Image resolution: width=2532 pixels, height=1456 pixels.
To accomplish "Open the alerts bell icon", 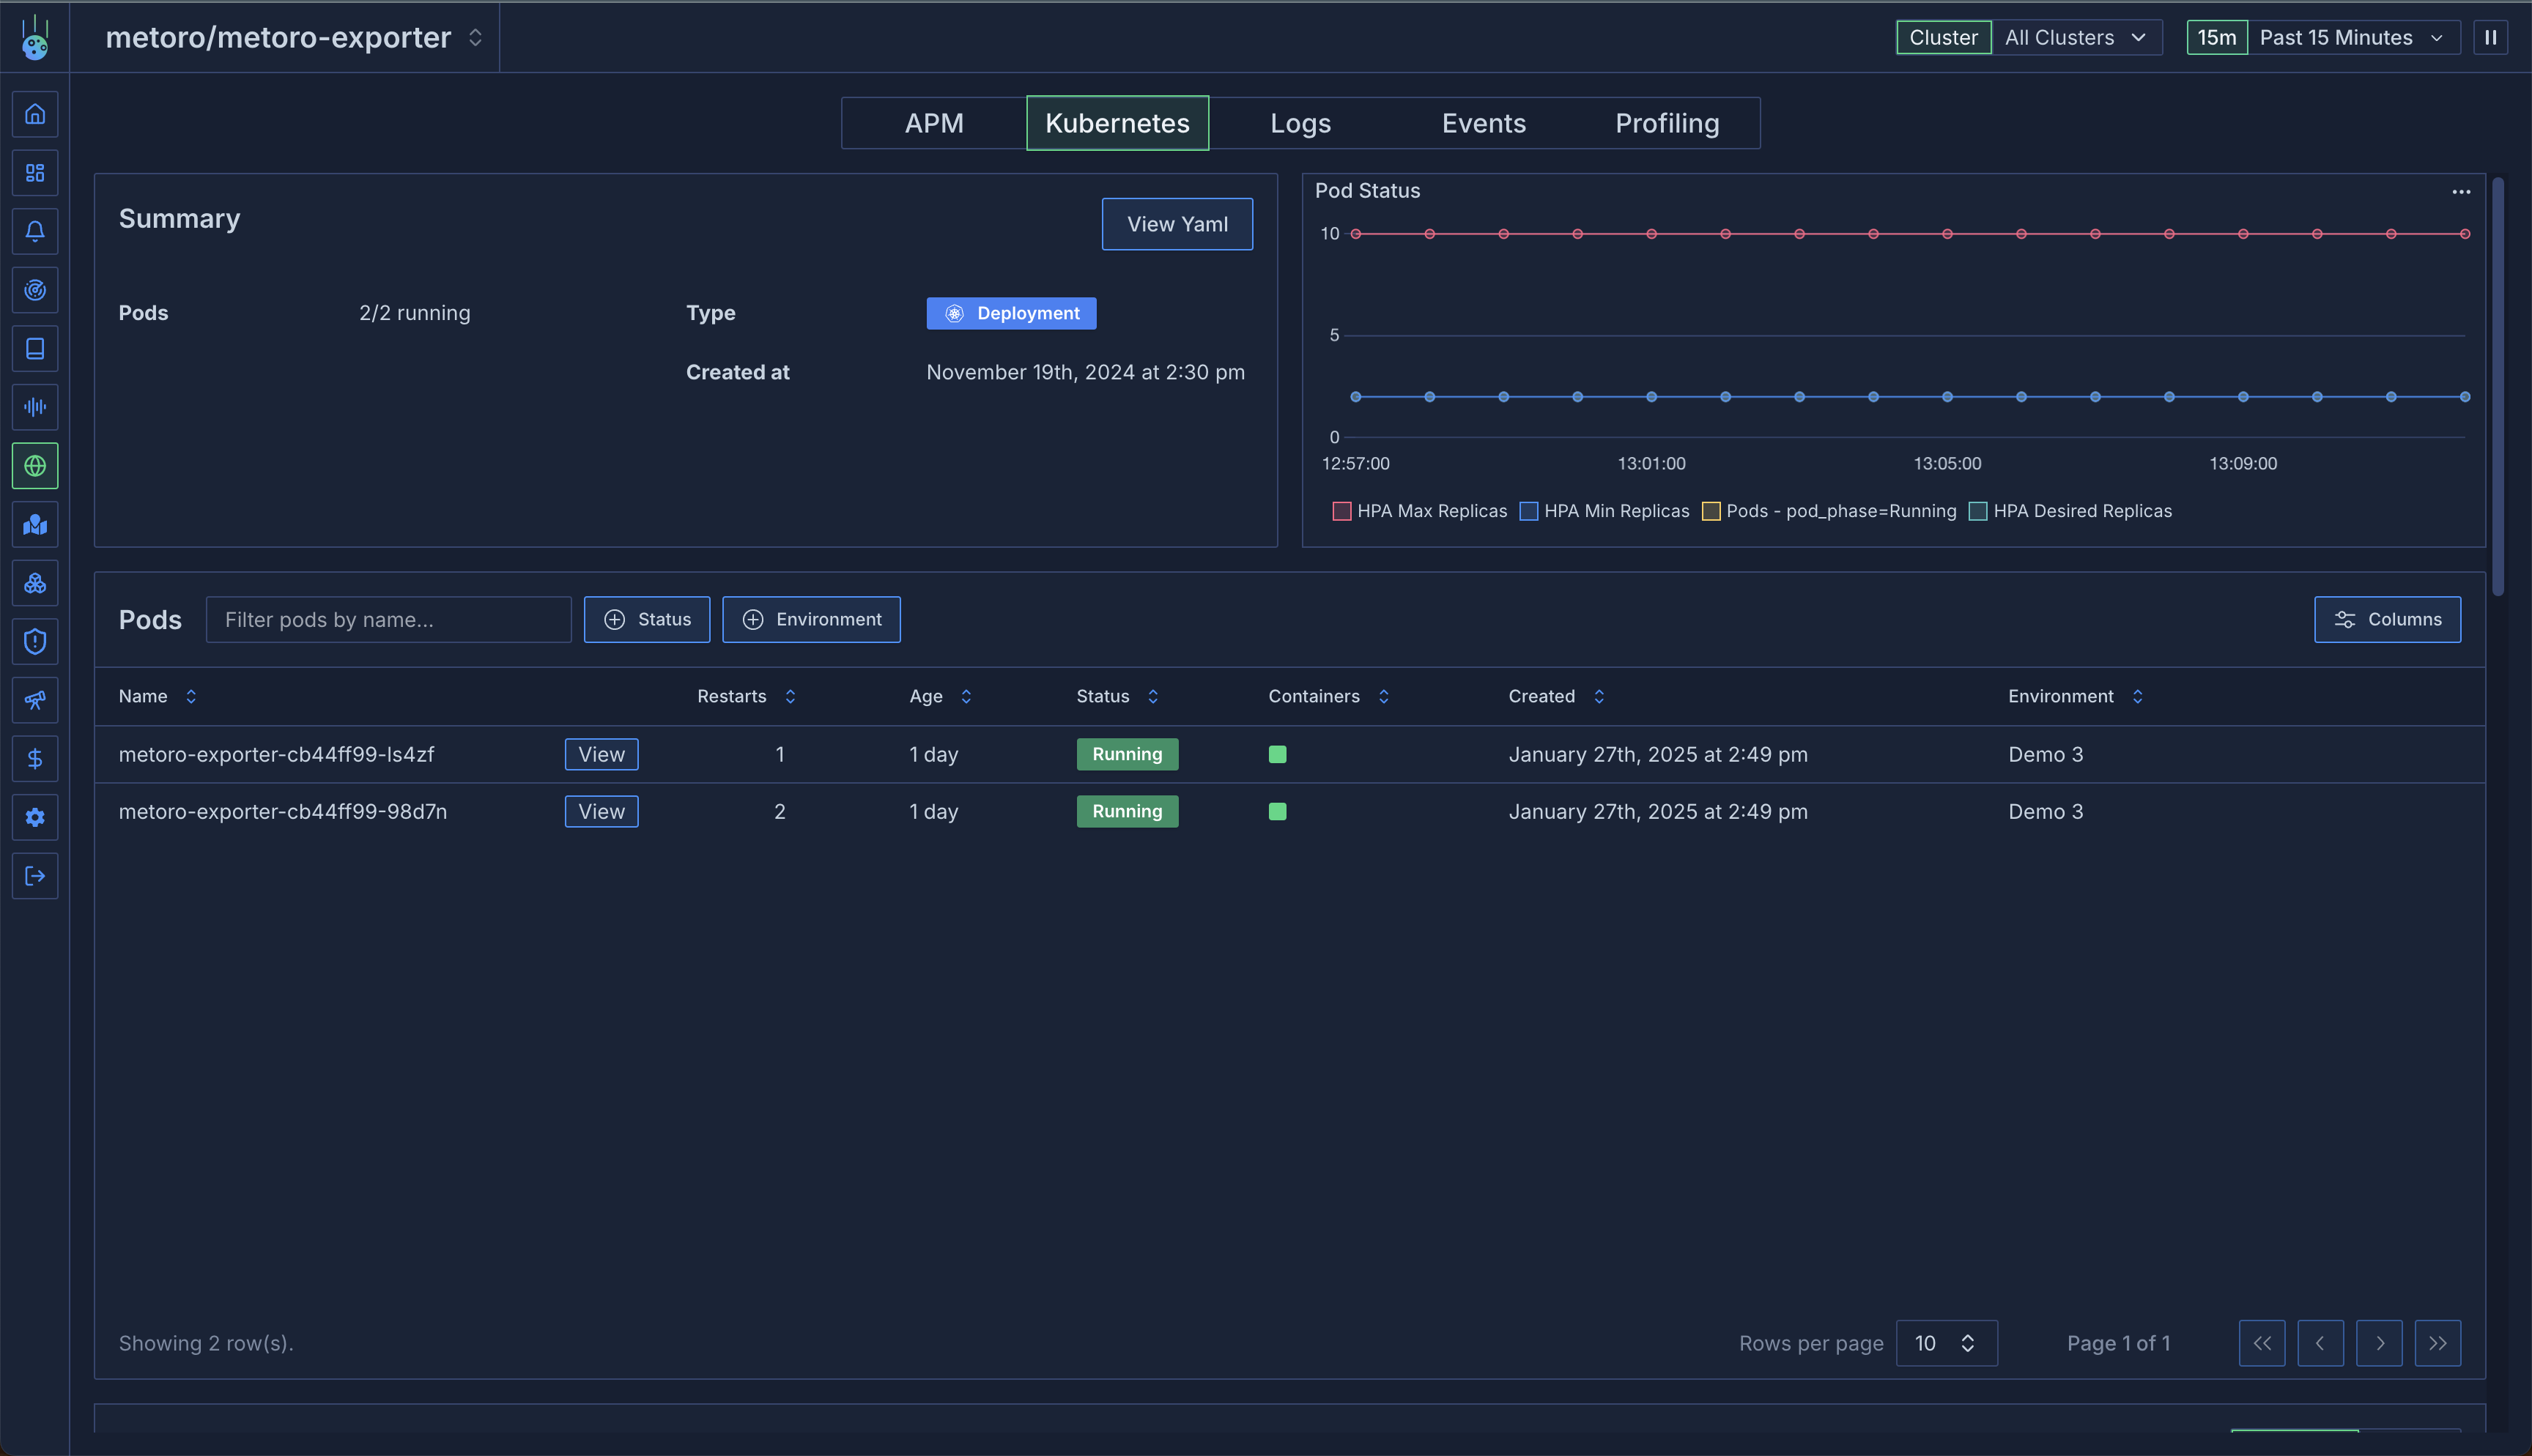I will (x=35, y=231).
